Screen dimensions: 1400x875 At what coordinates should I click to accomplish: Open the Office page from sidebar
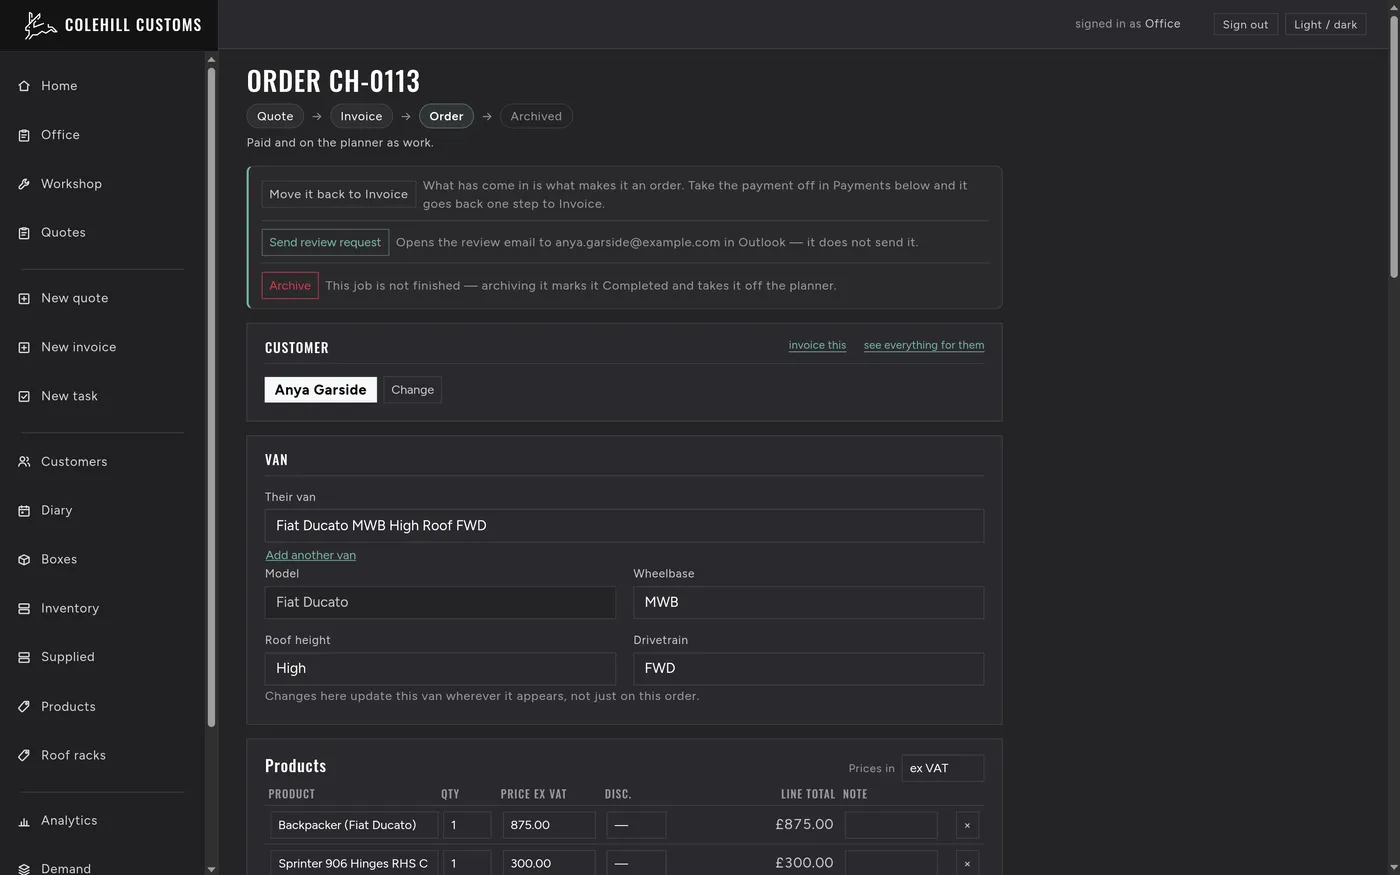point(60,135)
